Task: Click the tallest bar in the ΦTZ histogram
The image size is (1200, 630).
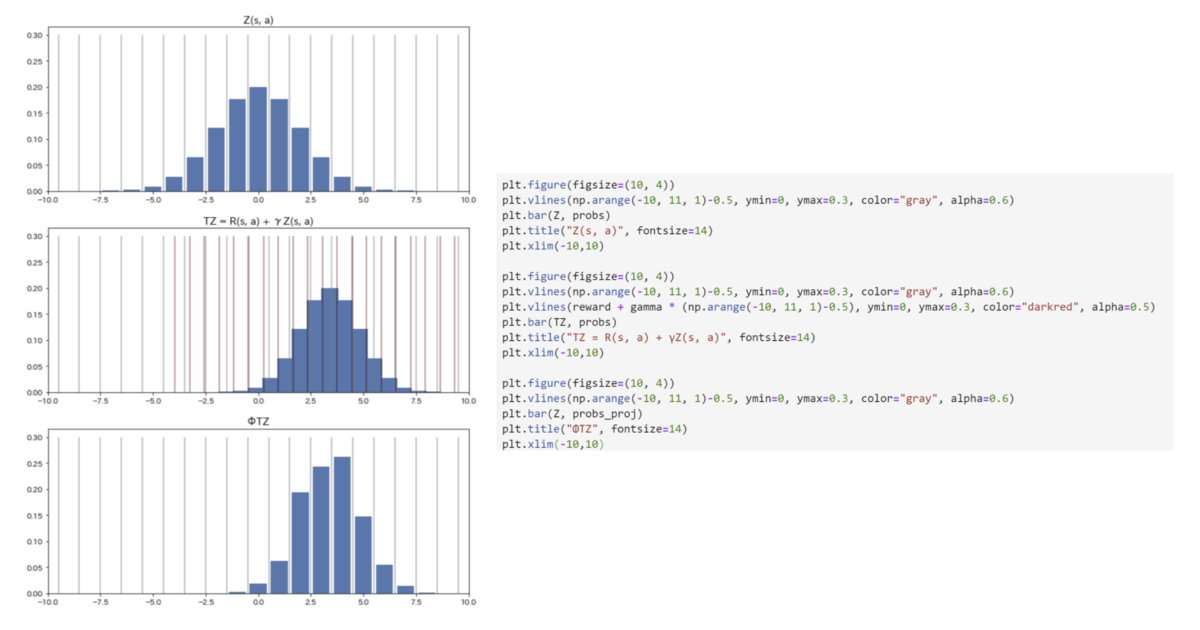Action: click(342, 525)
